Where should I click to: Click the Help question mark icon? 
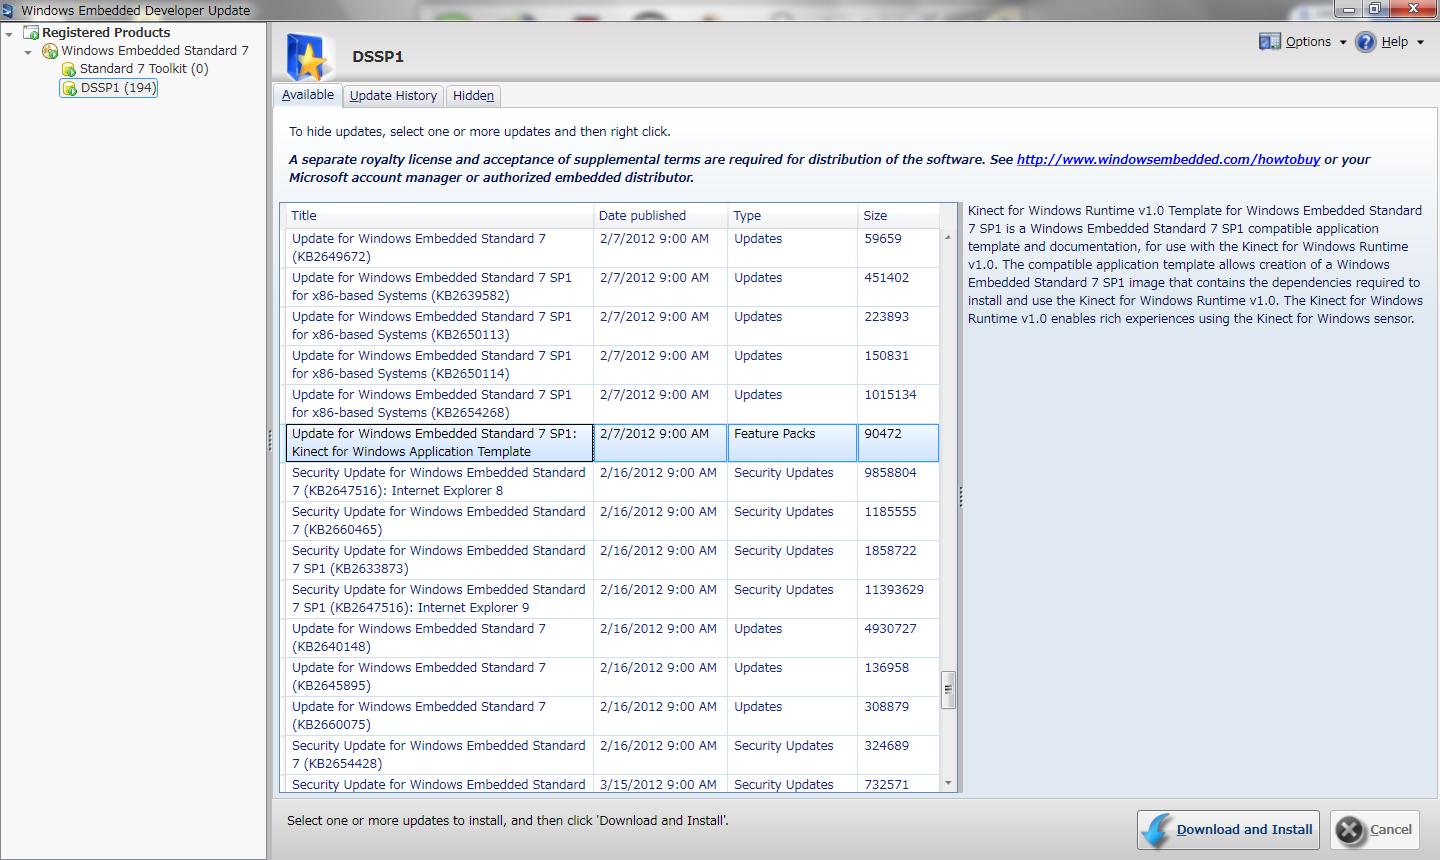[x=1366, y=42]
